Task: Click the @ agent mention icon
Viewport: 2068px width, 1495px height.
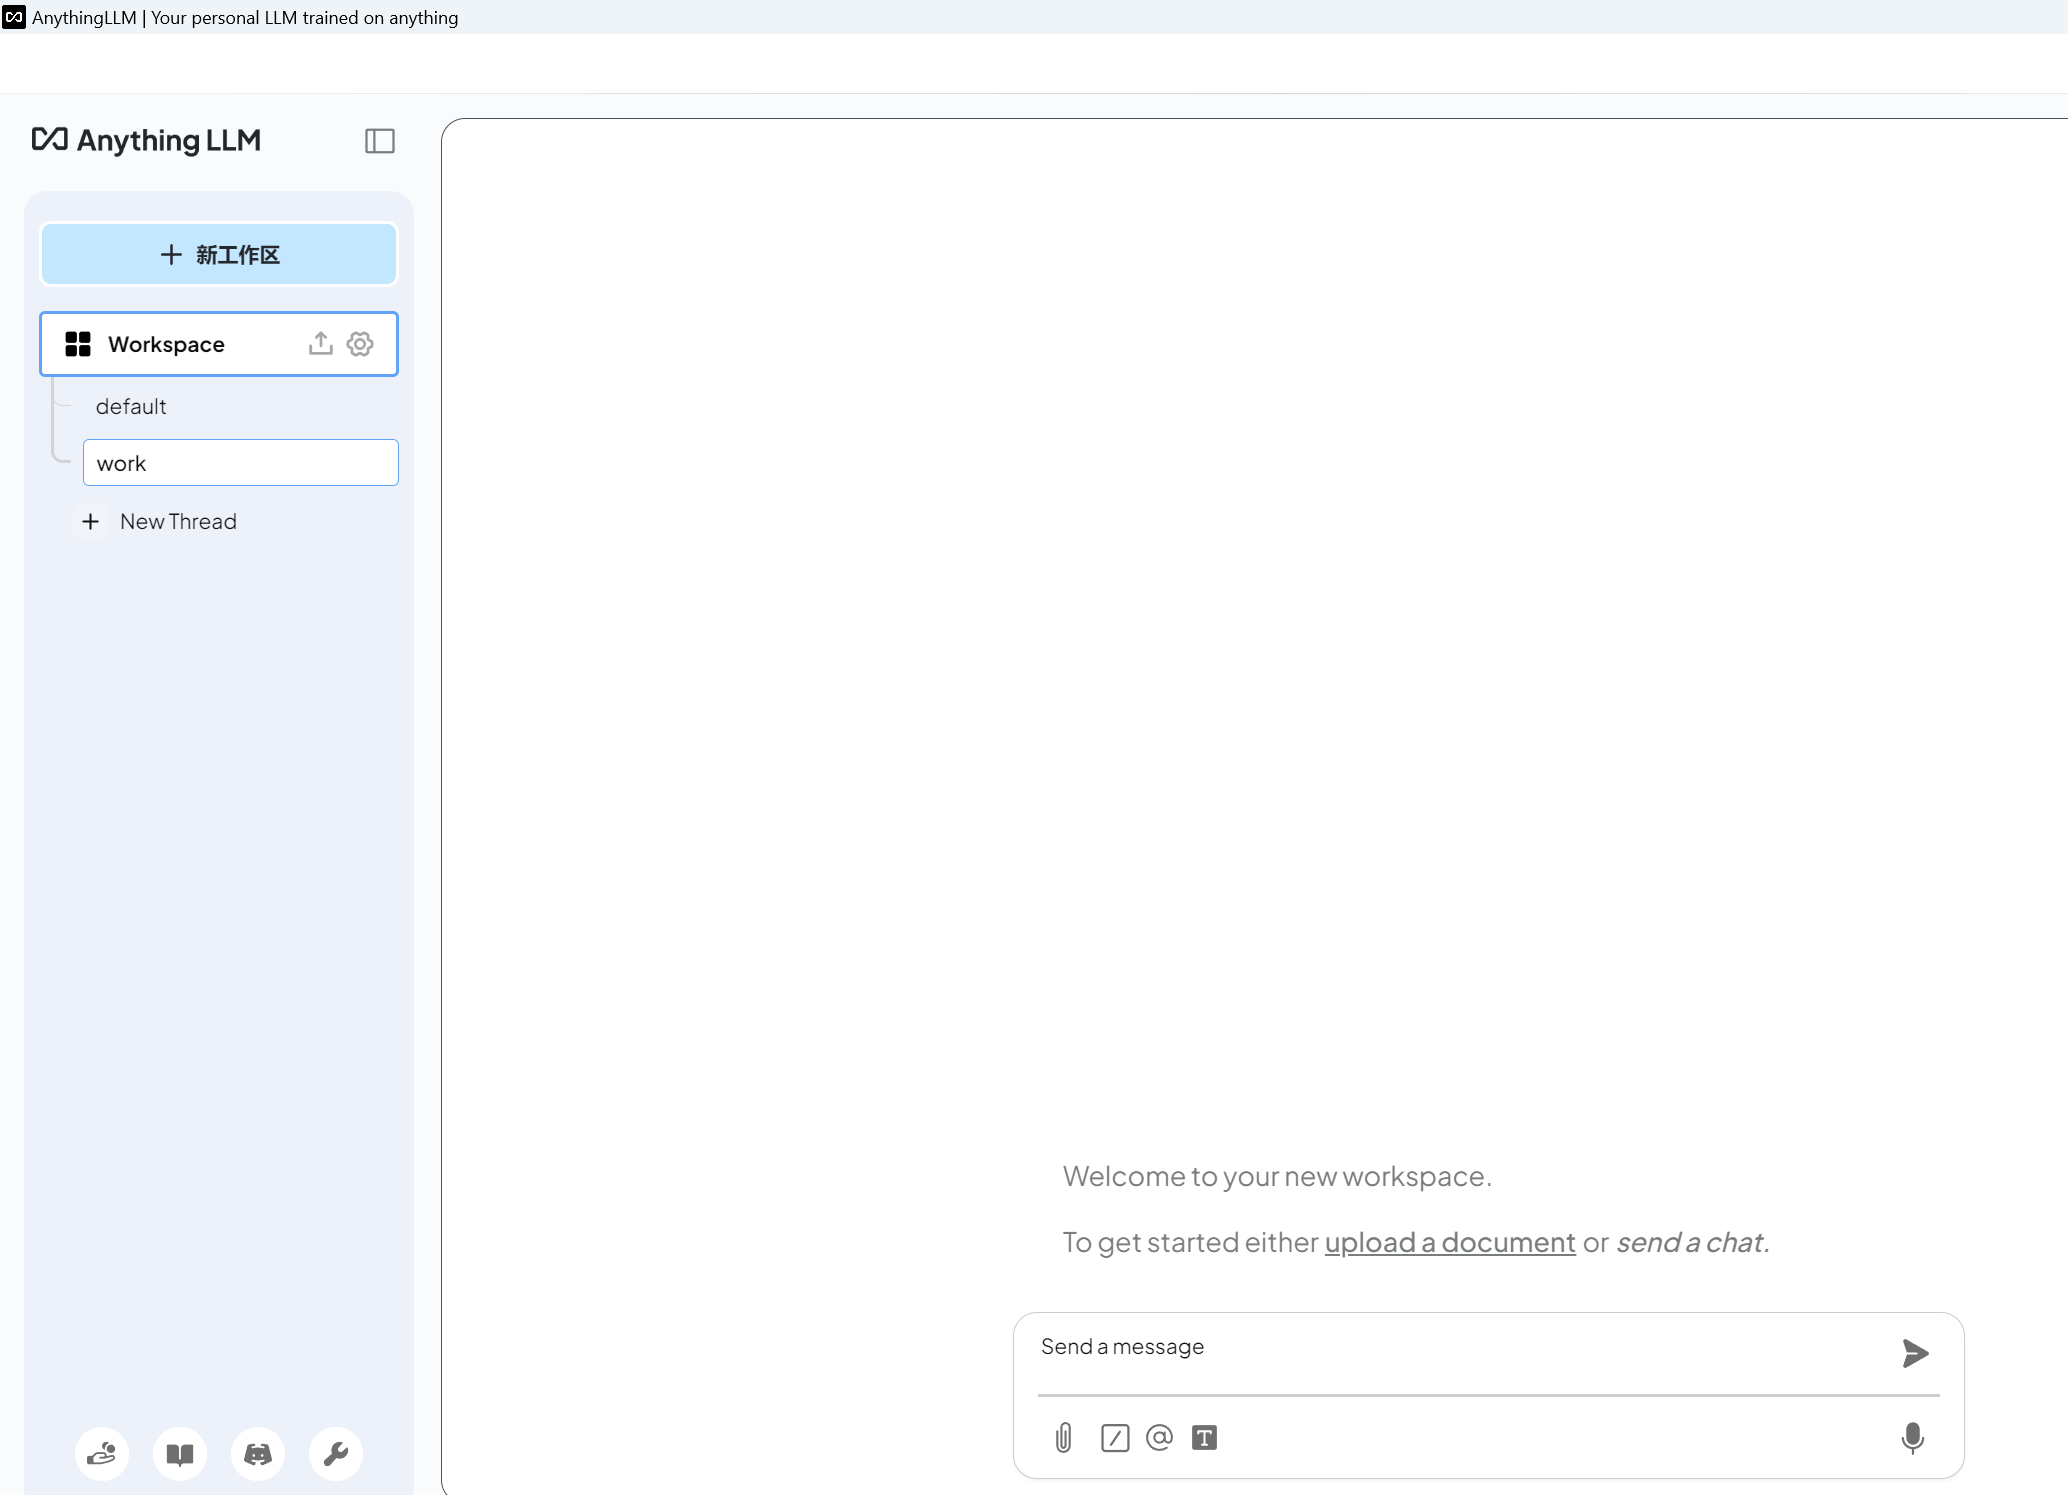Action: [x=1159, y=1438]
